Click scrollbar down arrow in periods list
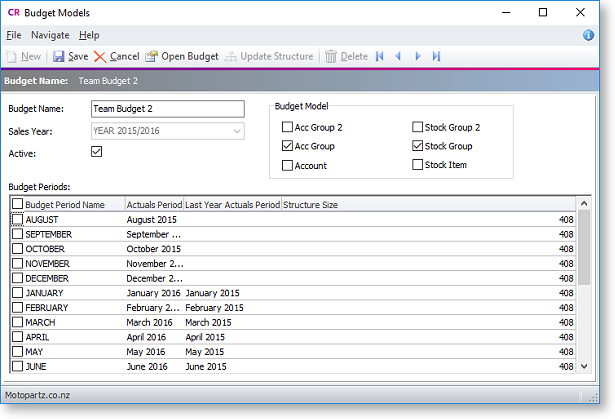 pos(584,366)
